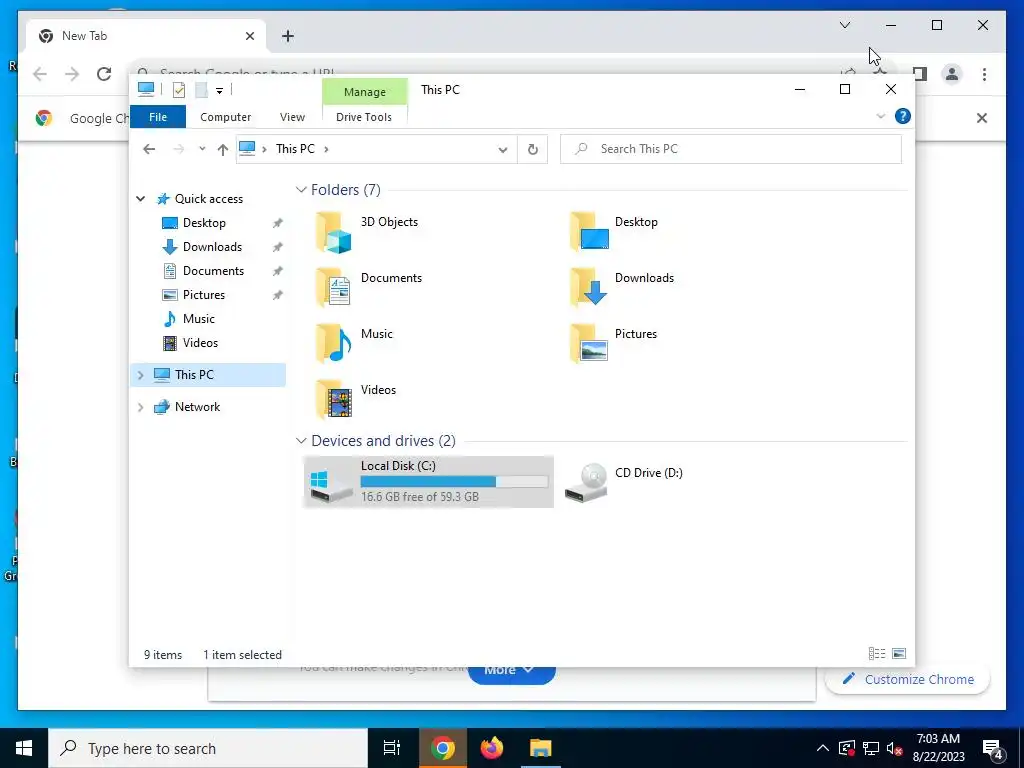Open the Videos folder in Folders group
This screenshot has height=768, width=1024.
[x=334, y=400]
